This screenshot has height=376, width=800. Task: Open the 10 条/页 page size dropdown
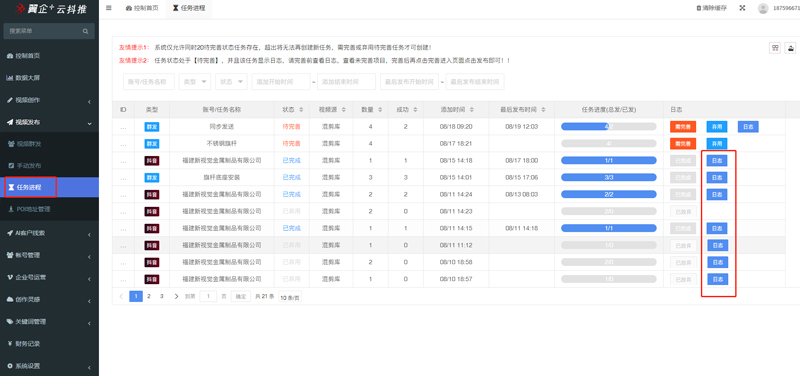tap(290, 296)
